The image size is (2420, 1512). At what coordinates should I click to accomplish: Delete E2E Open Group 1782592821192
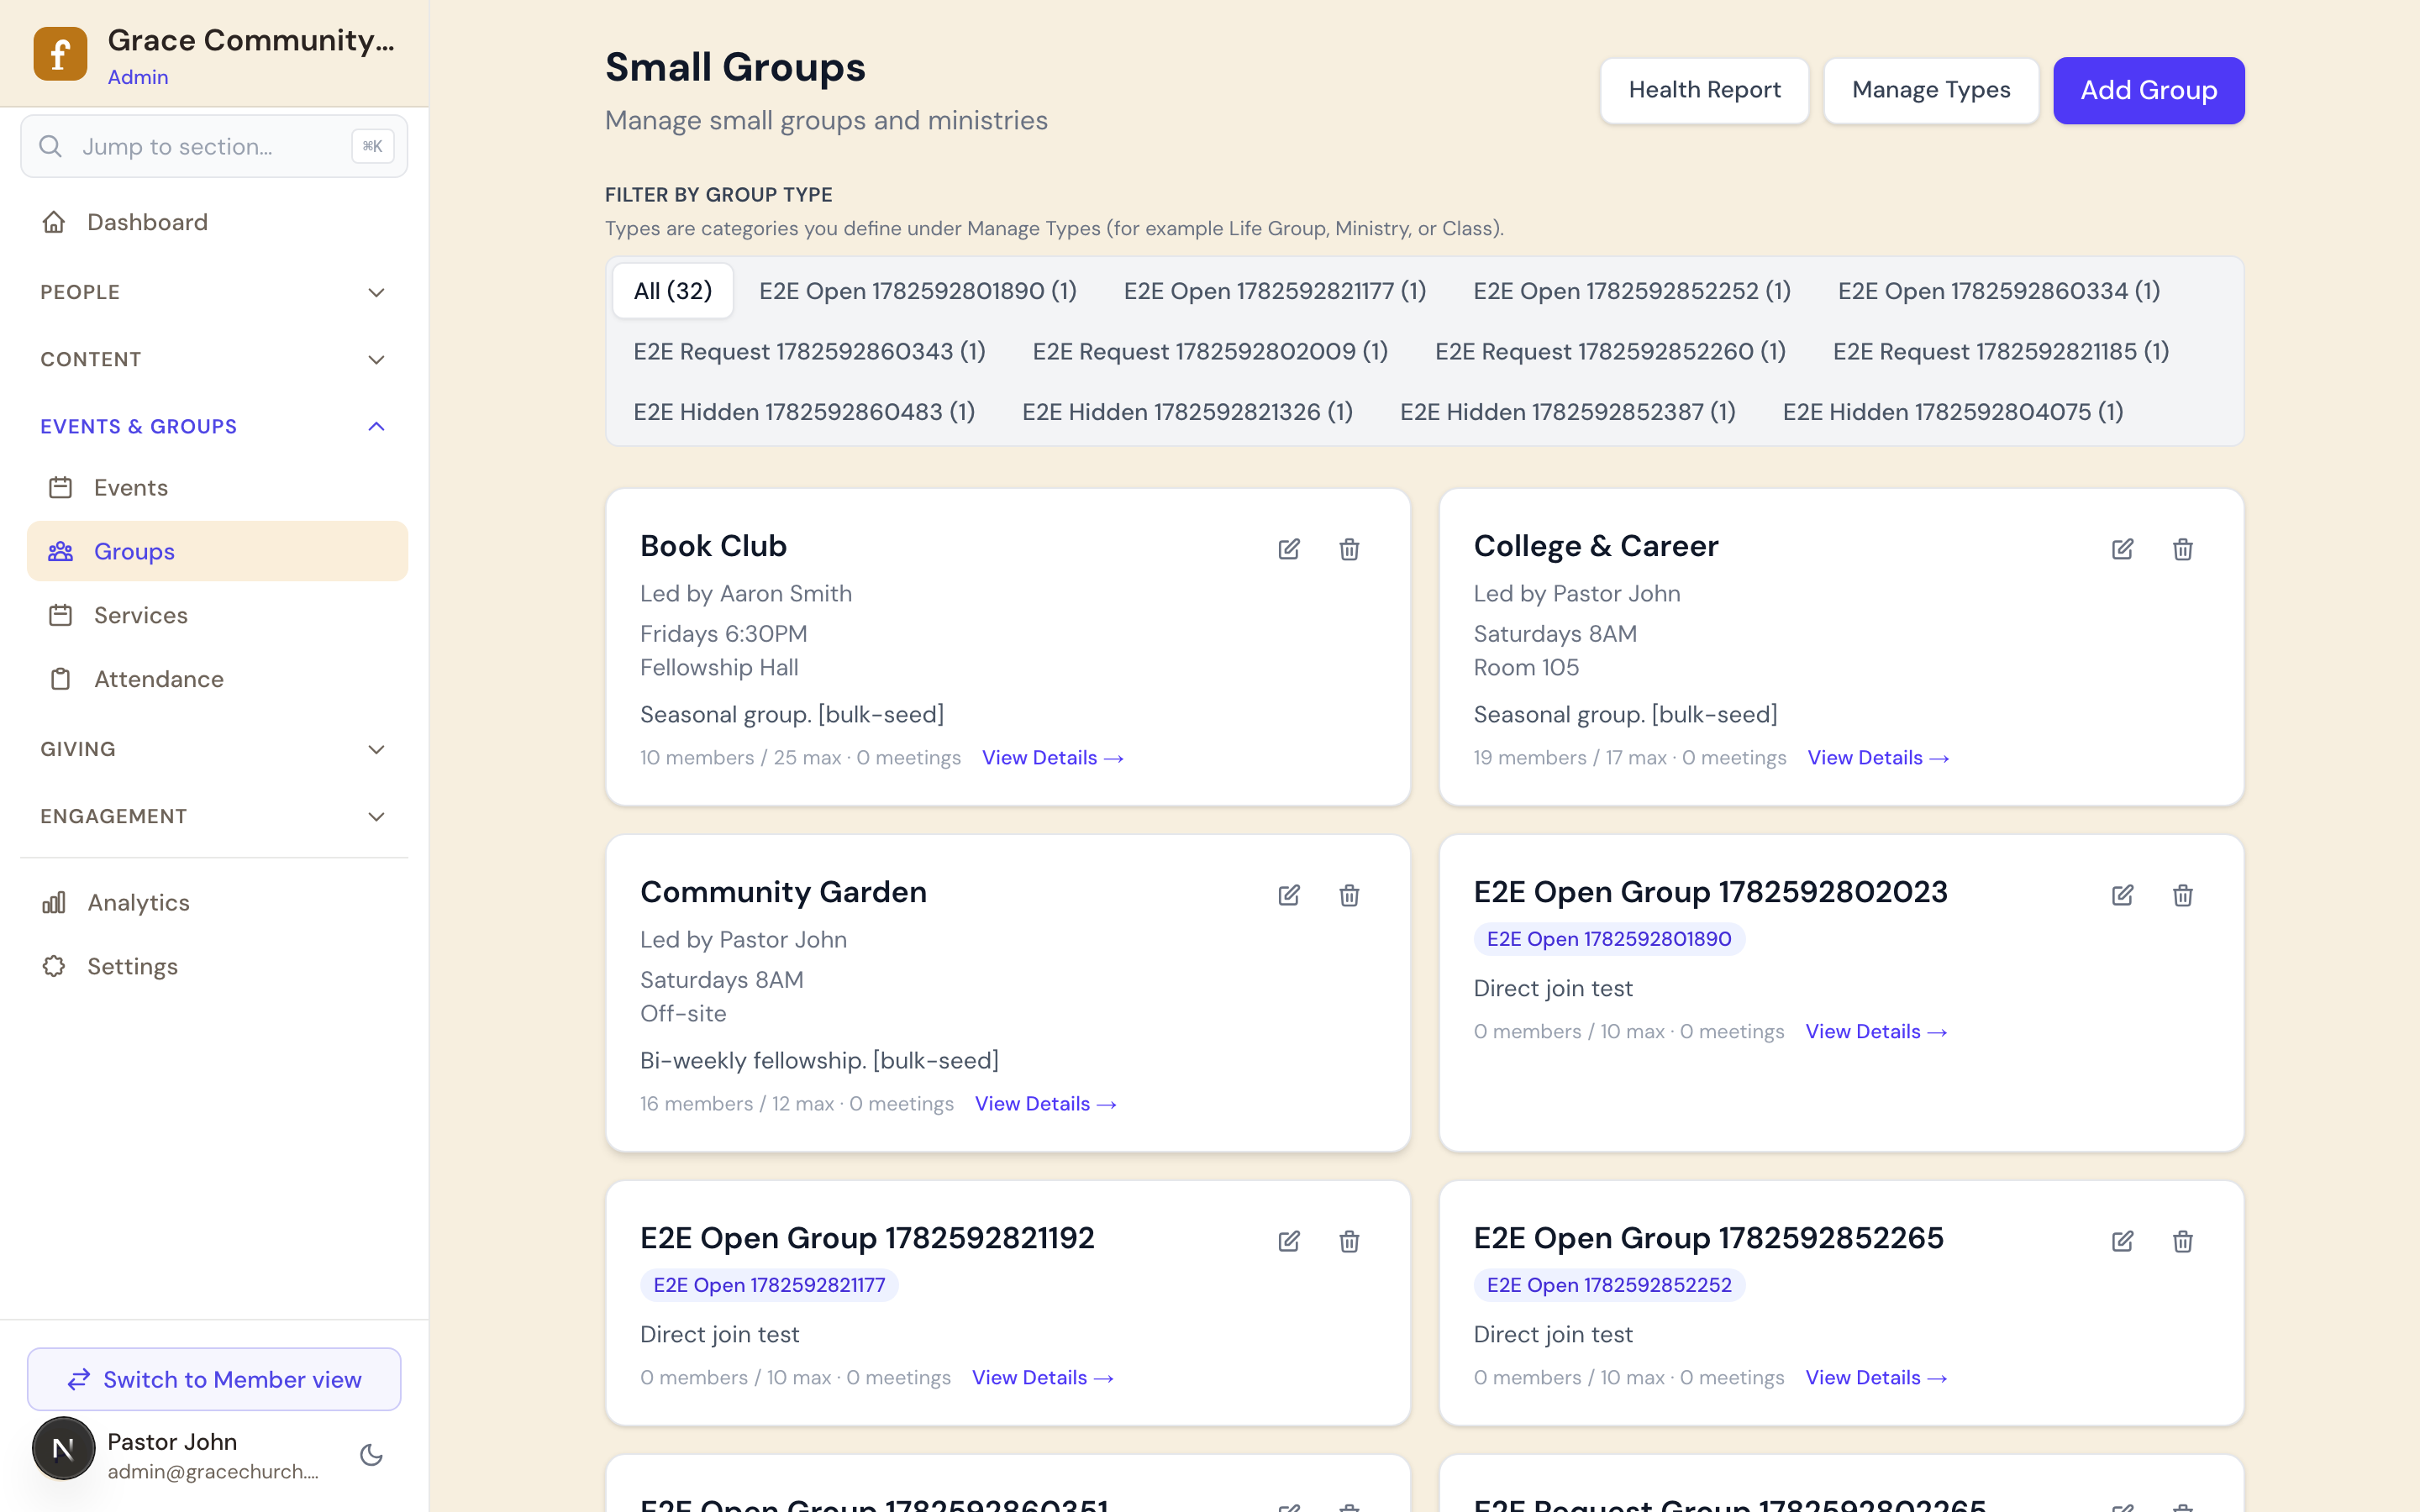1349,1241
